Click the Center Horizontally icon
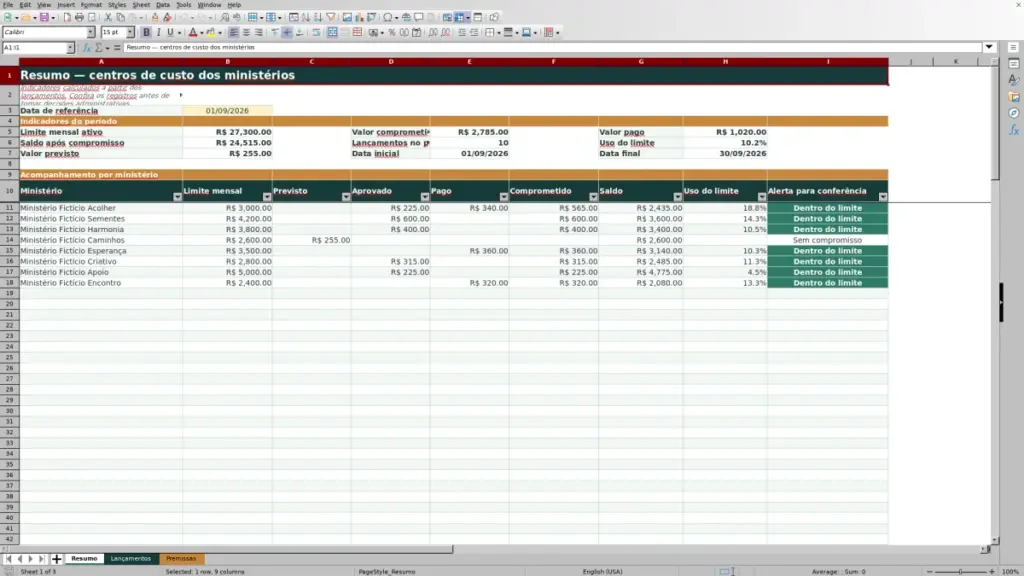 click(246, 33)
